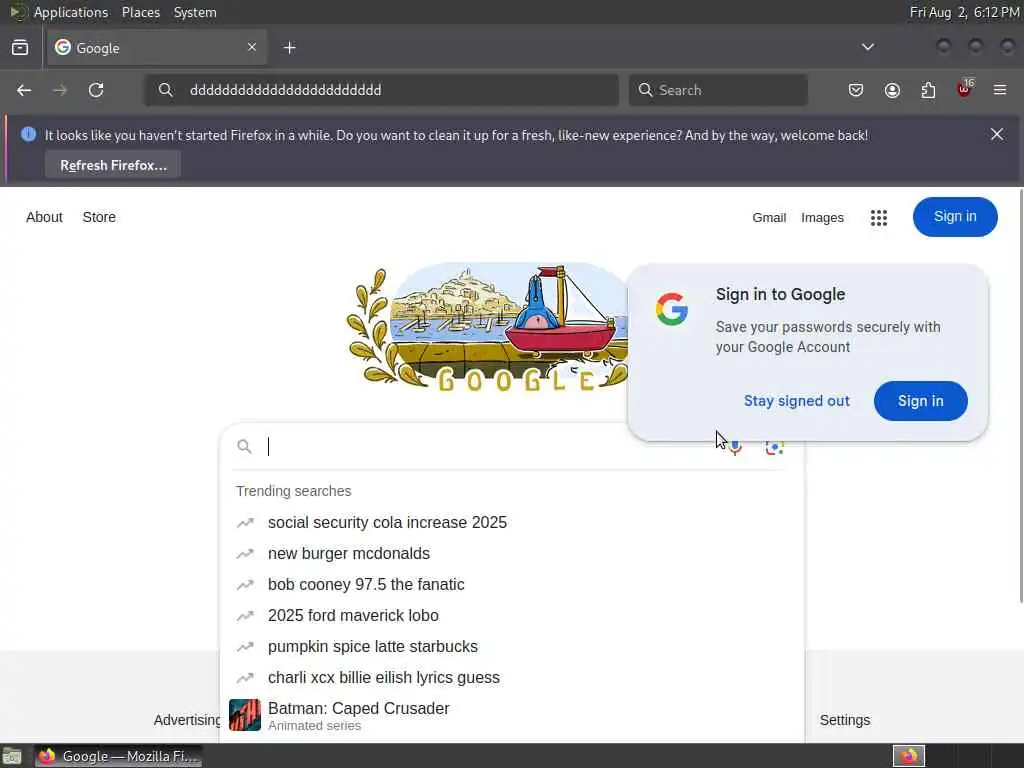The image size is (1024, 768).
Task: Open the Store link on Google
Action: pyautogui.click(x=99, y=217)
